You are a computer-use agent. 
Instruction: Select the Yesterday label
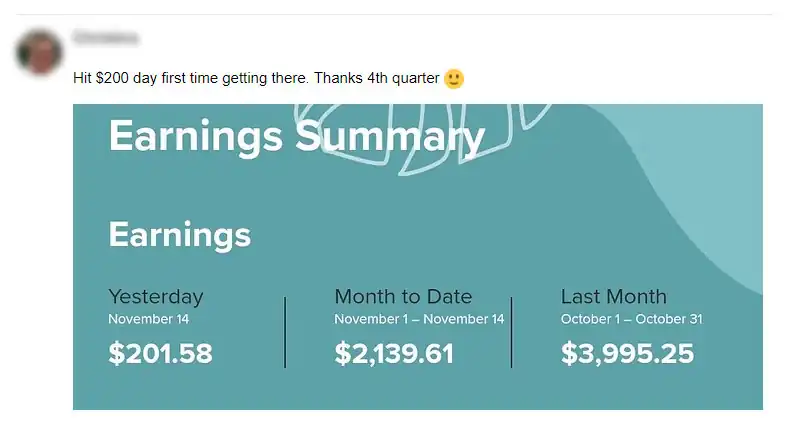(x=155, y=296)
